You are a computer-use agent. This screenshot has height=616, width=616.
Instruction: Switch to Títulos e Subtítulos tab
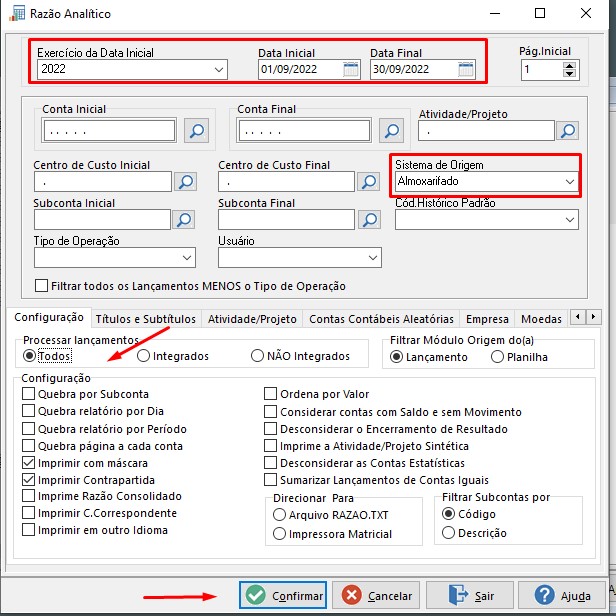pos(146,319)
